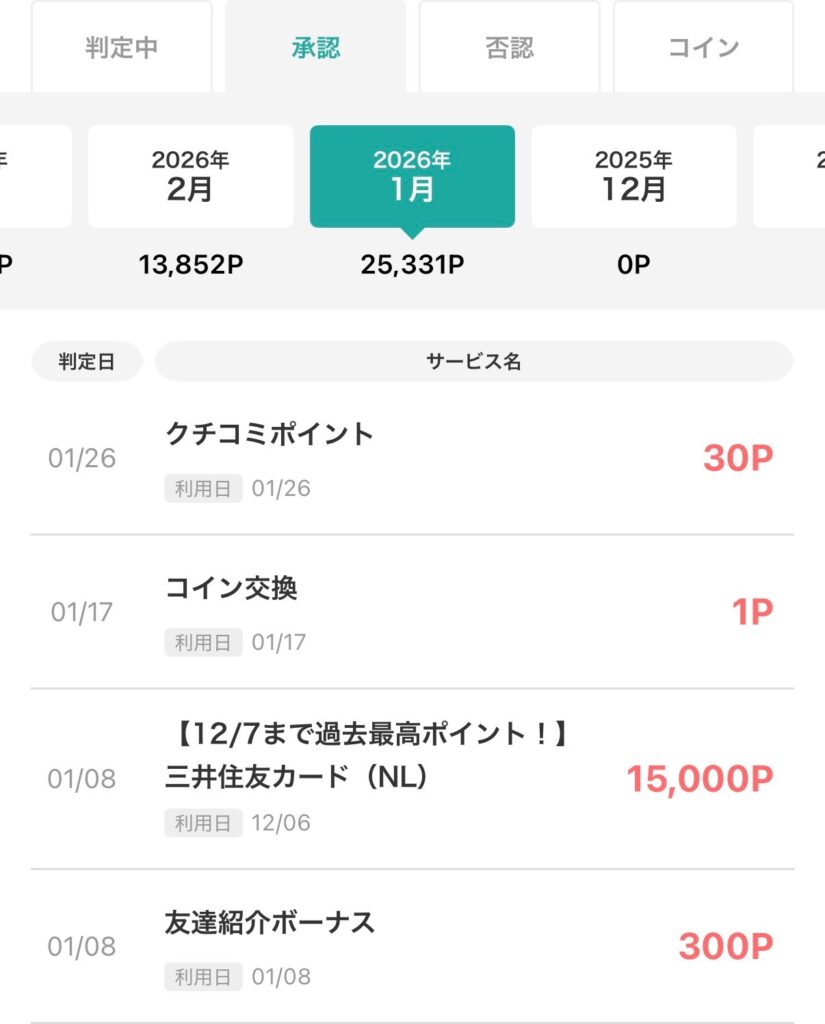Screen dimensions: 825x1024
Task: Open the コイン交換 entry
Action: (x=231, y=588)
